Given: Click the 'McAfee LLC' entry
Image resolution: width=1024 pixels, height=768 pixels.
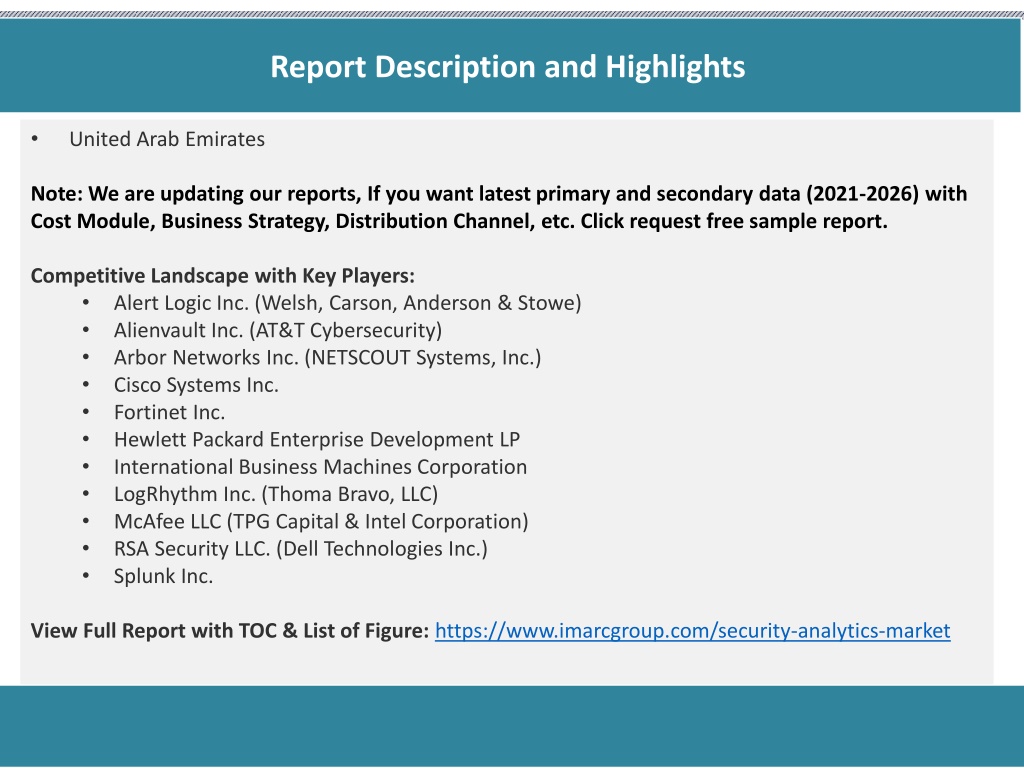Looking at the screenshot, I should pyautogui.click(x=321, y=522).
